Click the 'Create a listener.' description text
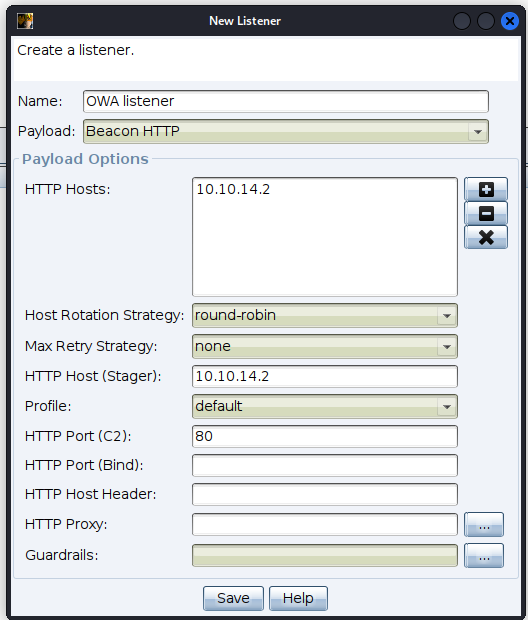 76,50
